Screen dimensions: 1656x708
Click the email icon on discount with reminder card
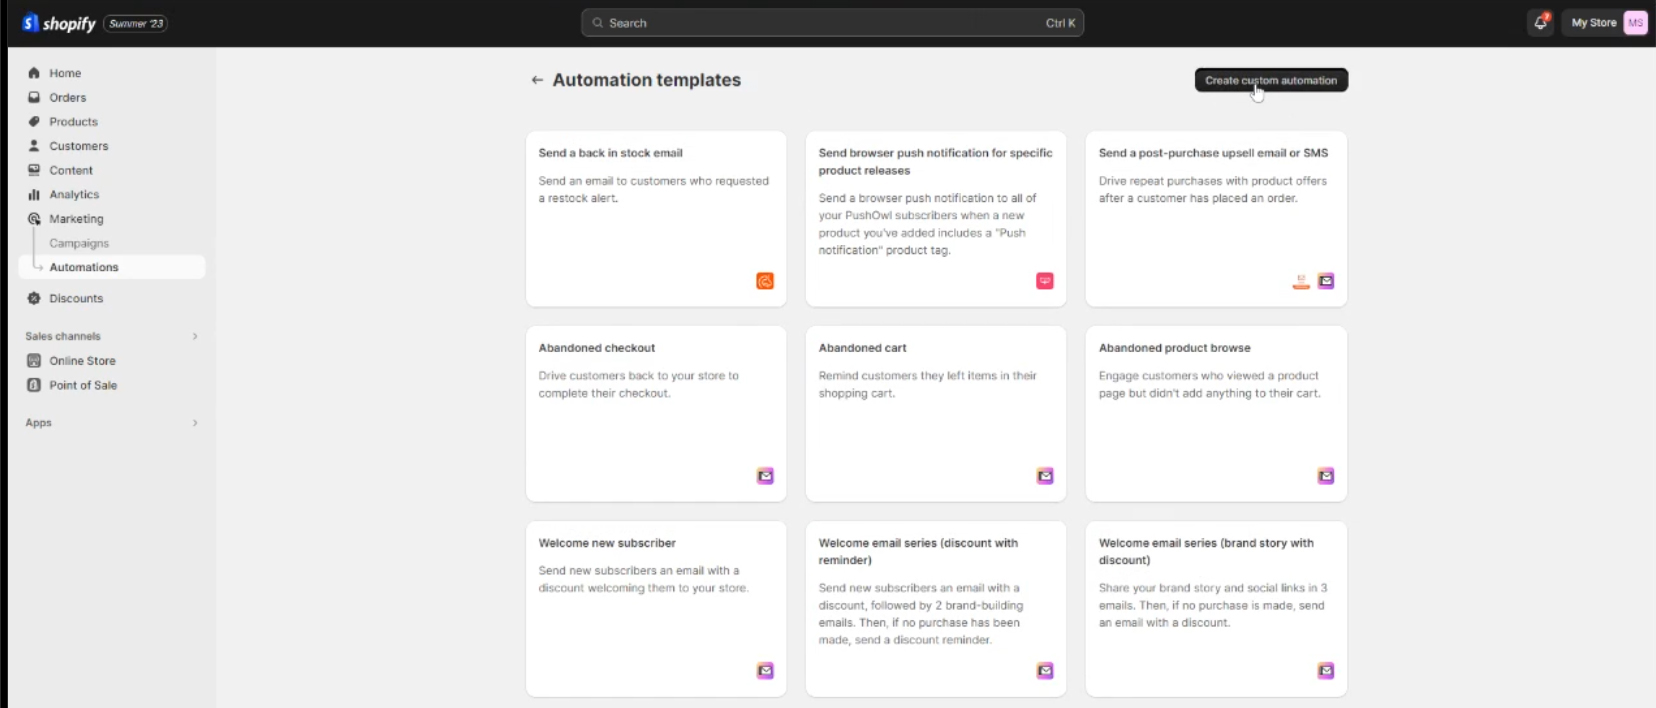tap(1045, 671)
